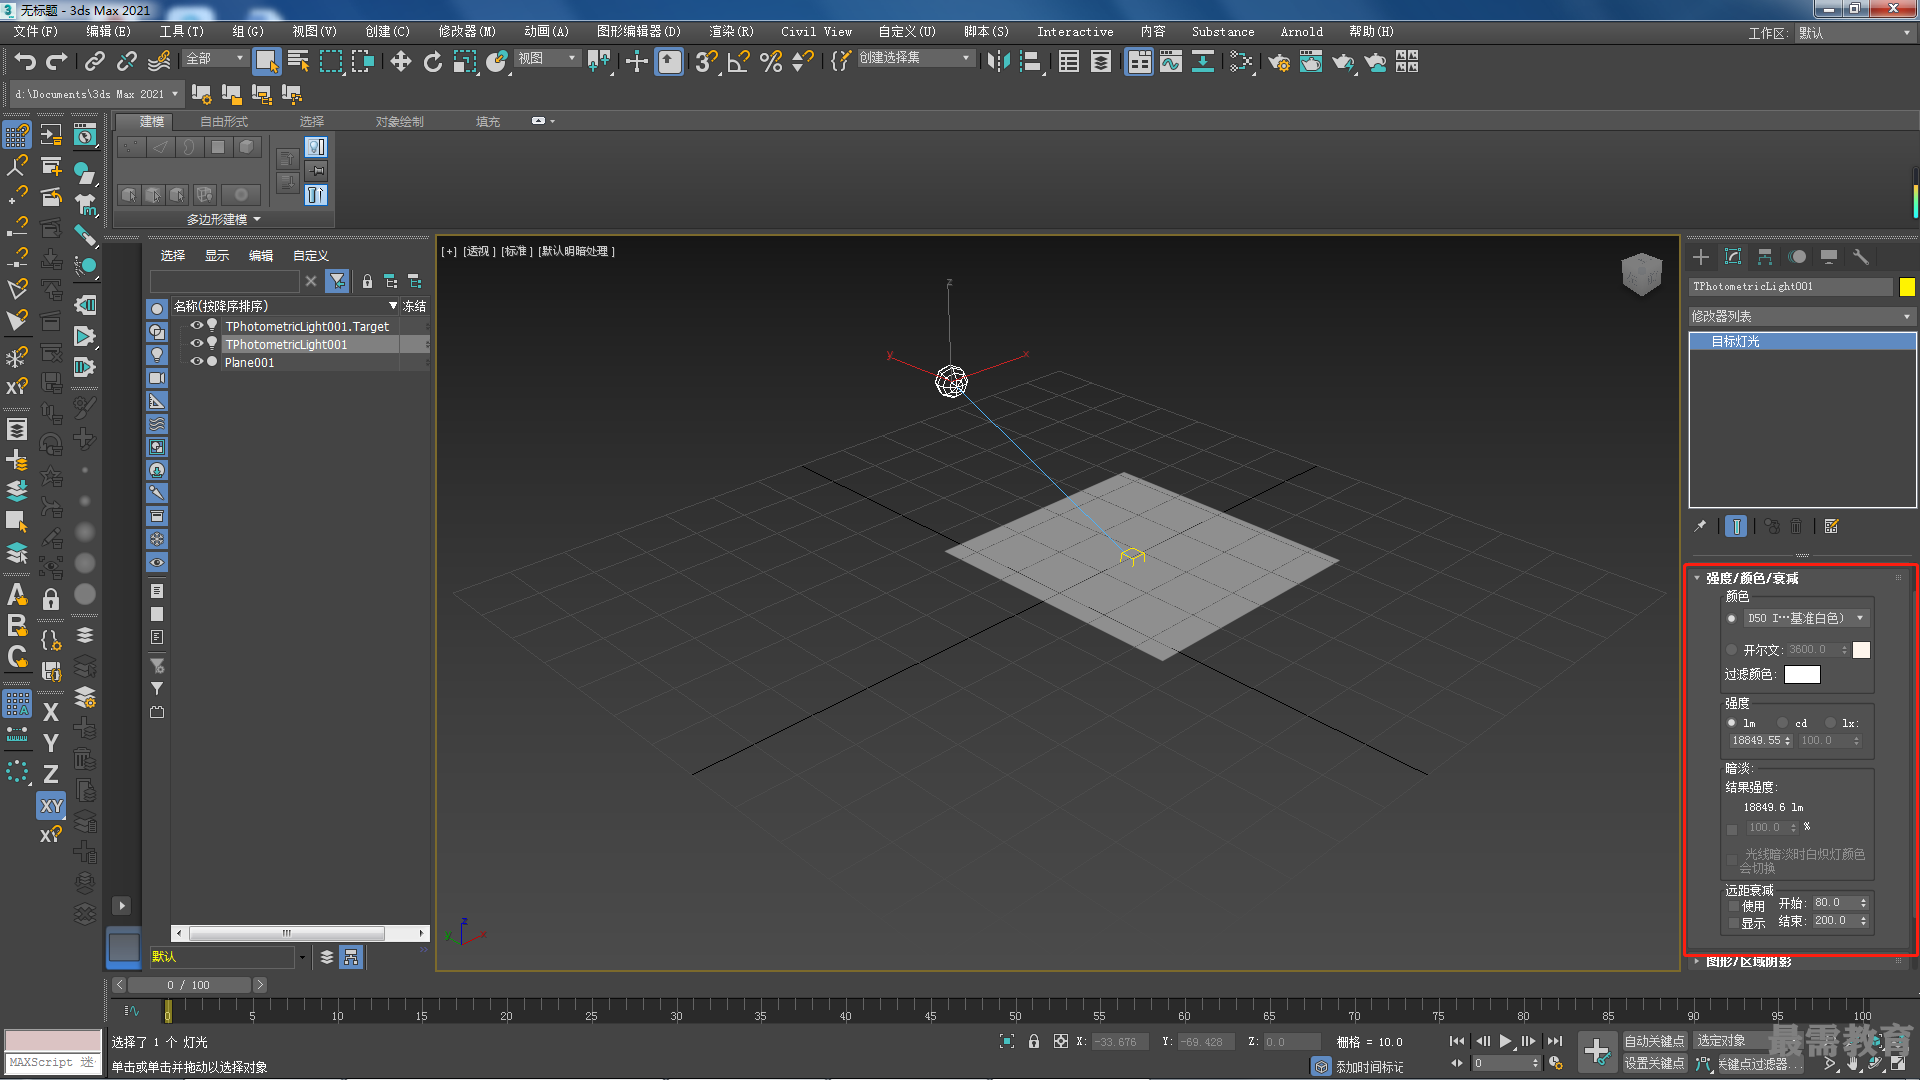1920x1080 pixels.
Task: Switch to the Motion panel icon
Action: pyautogui.click(x=1797, y=257)
